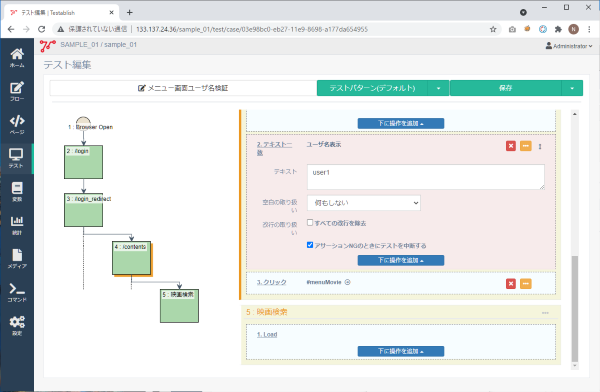The height and width of the screenshot is (392, 600).
Task: Select the 2 : /login flow node
Action: (x=83, y=162)
